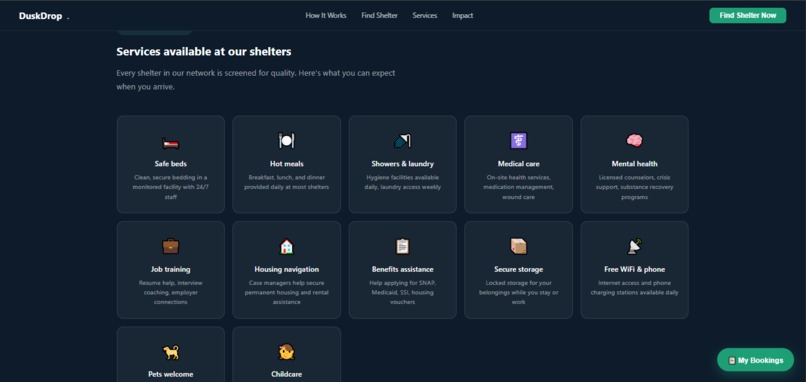This screenshot has width=806, height=382.
Task: Click description Breakfast, lunch, and dinner provided daily
Action: (x=286, y=182)
